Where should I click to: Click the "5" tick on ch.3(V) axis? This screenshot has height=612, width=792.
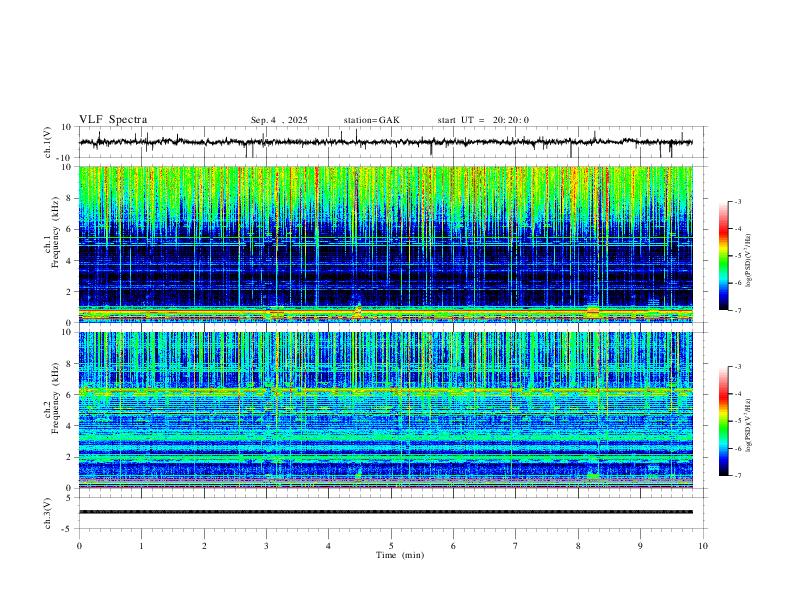[69, 498]
